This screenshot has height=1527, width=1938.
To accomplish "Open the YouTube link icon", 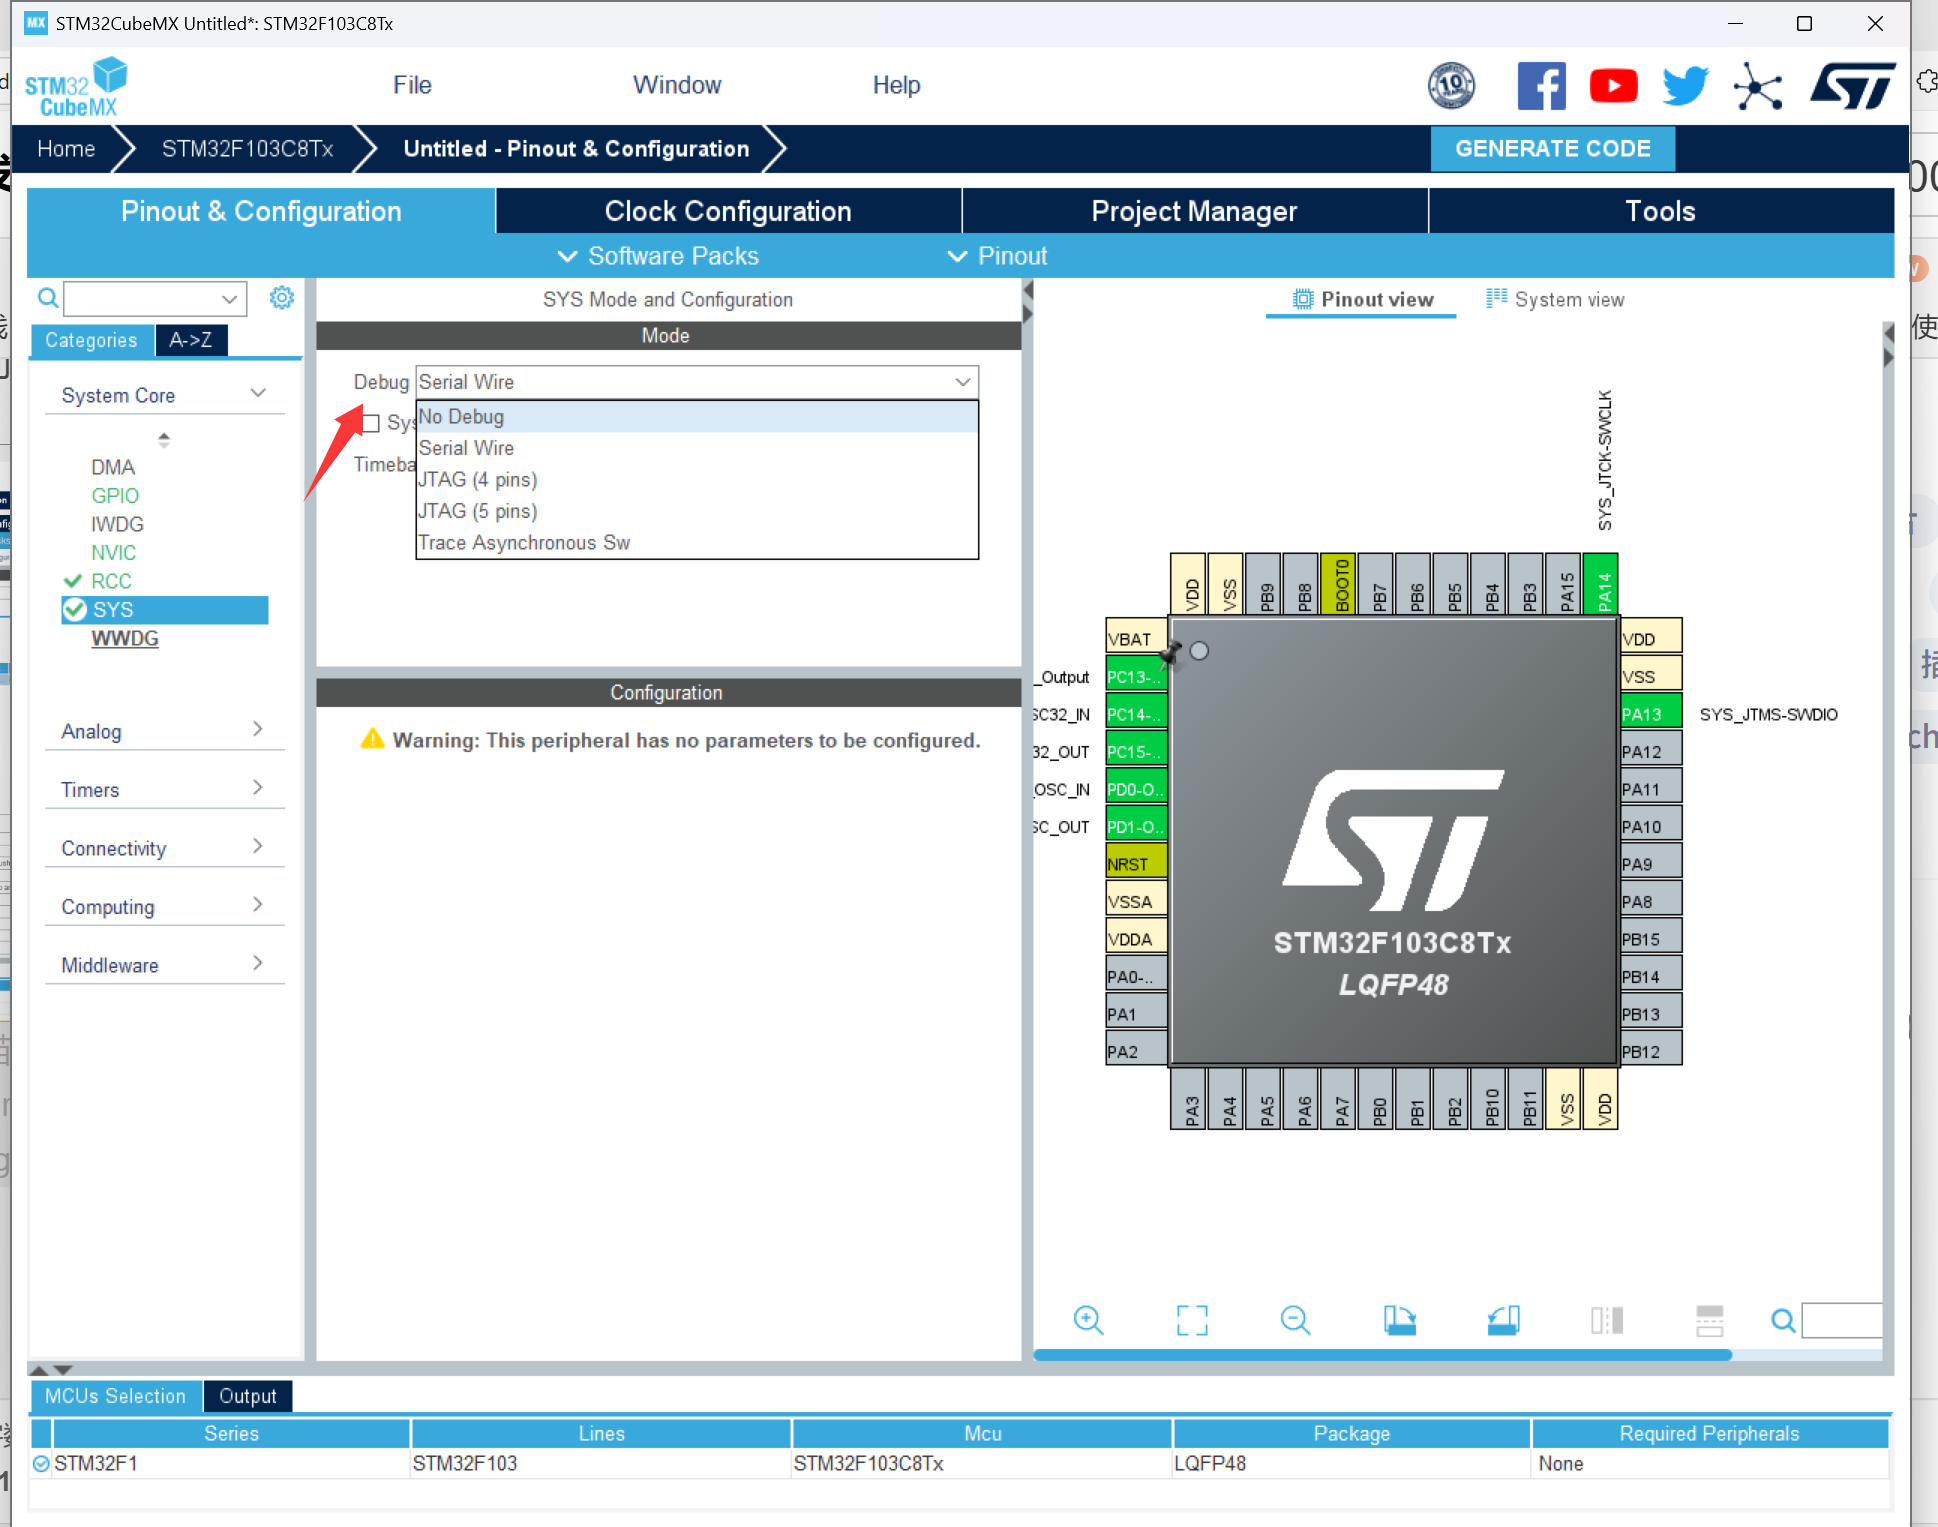I will [x=1613, y=86].
